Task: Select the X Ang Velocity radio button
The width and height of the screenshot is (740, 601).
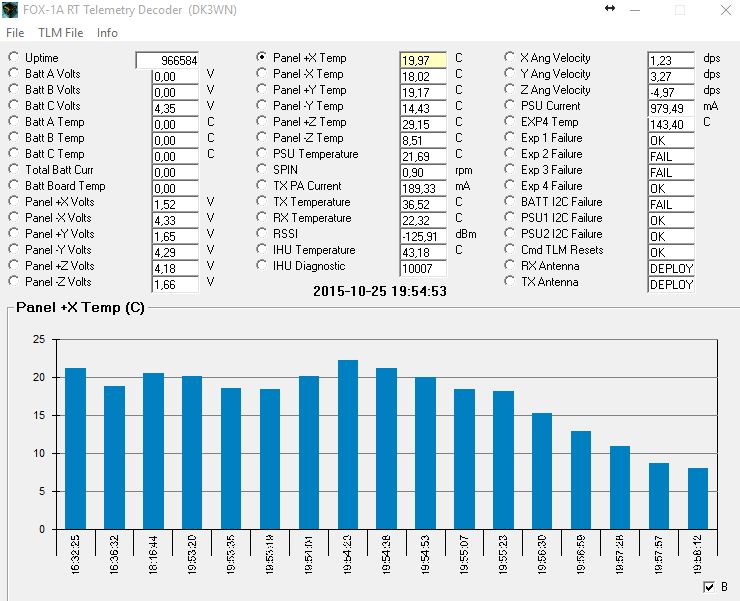Action: [x=509, y=57]
